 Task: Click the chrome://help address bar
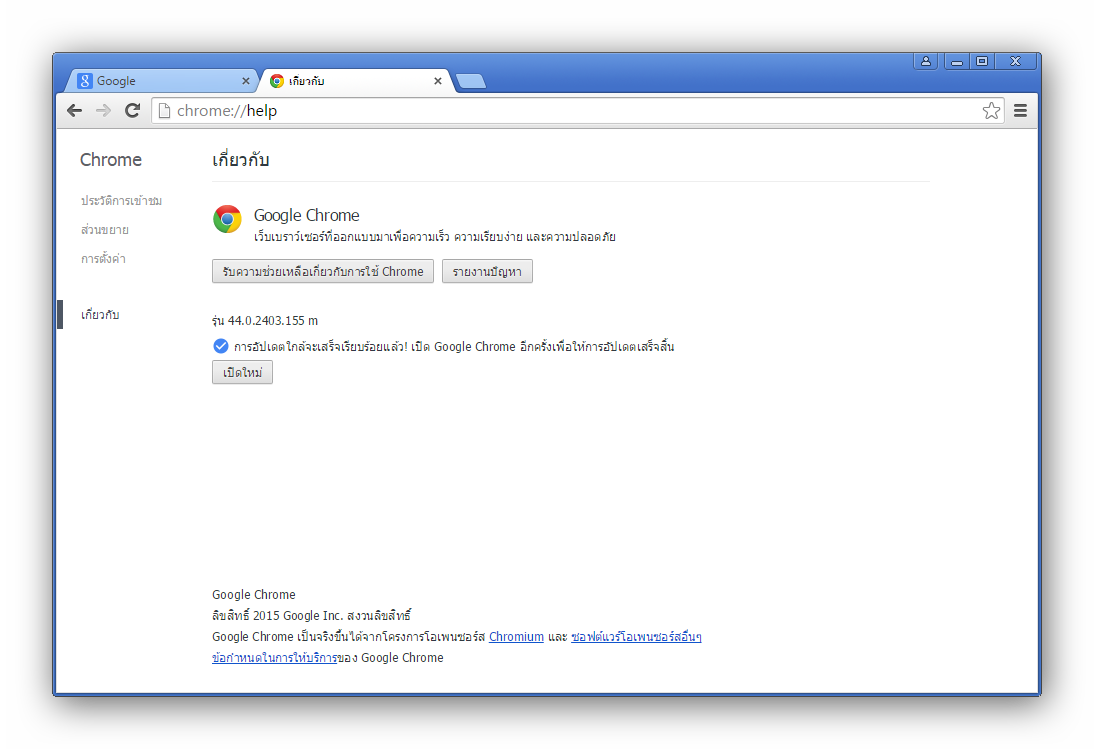coord(578,111)
